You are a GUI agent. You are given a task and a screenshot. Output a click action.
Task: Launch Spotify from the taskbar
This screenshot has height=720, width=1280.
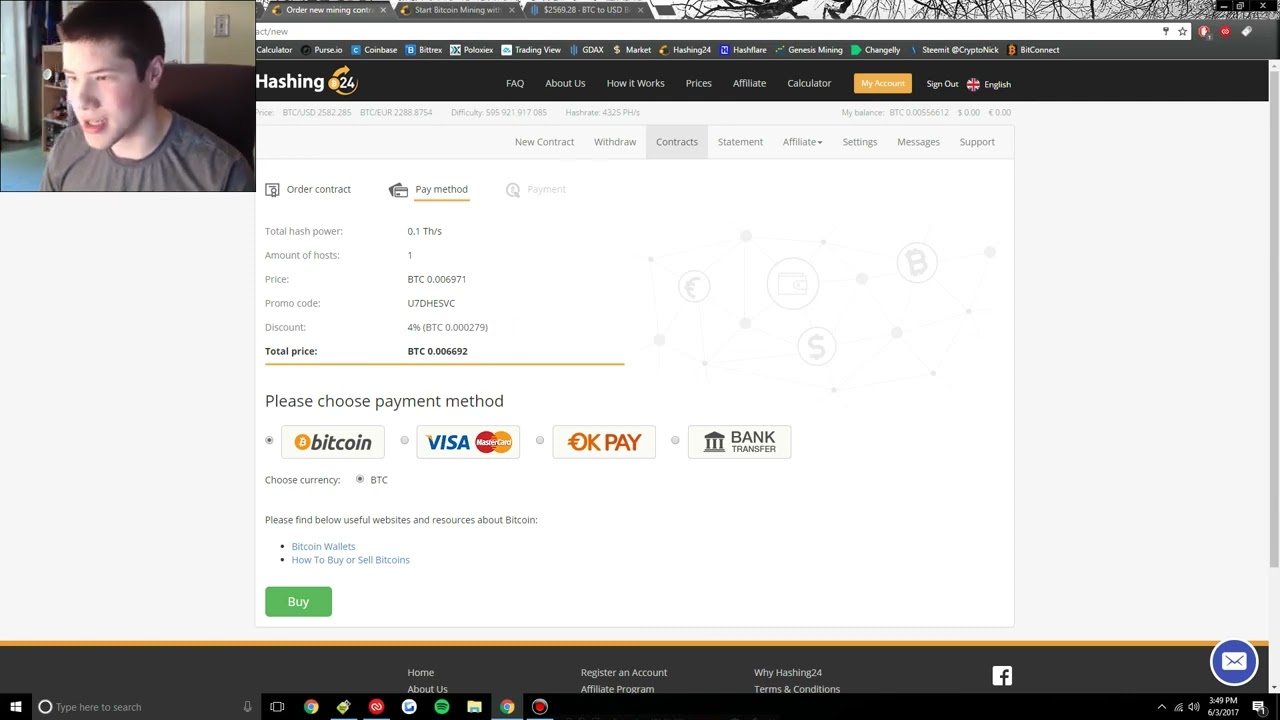pos(442,707)
